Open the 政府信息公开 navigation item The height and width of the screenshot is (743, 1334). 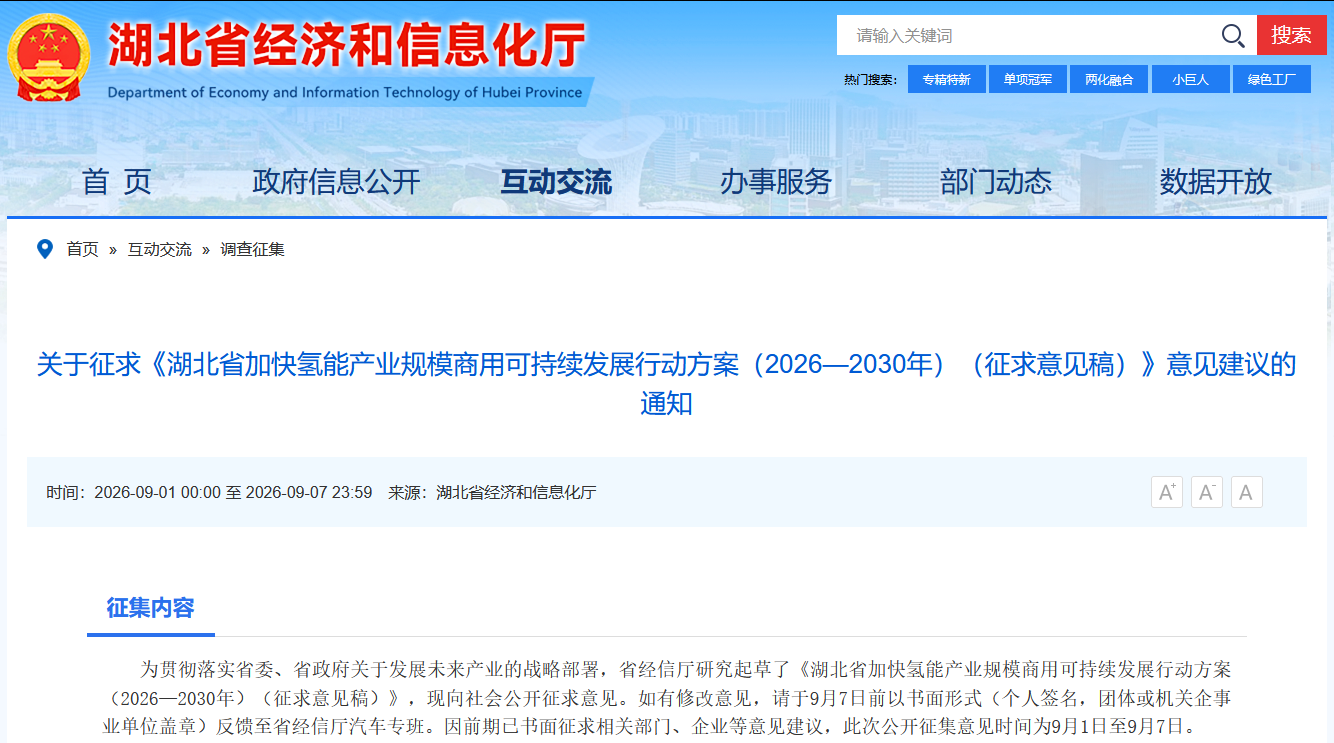coord(336,181)
